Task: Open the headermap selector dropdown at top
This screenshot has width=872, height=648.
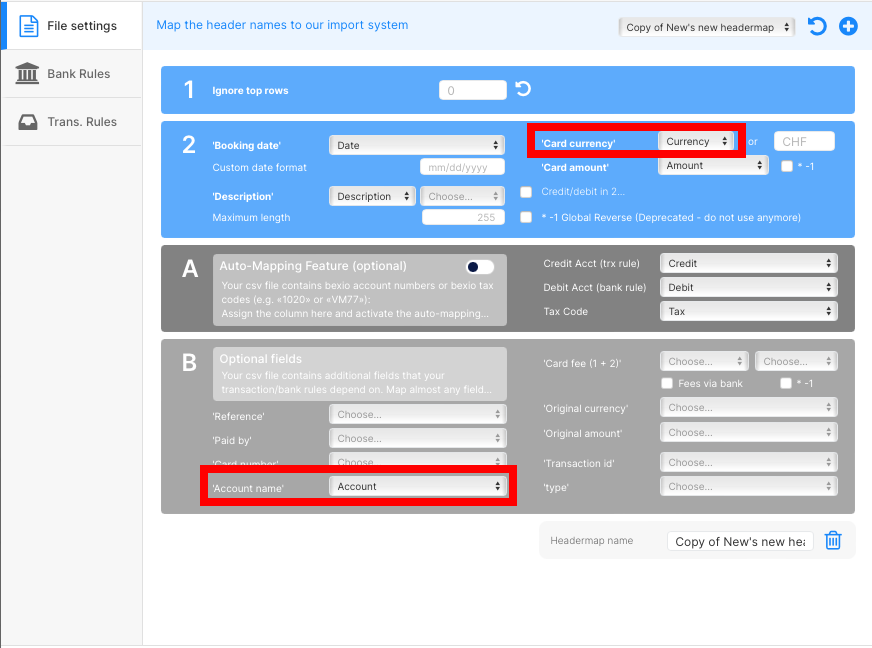Action: 706,28
